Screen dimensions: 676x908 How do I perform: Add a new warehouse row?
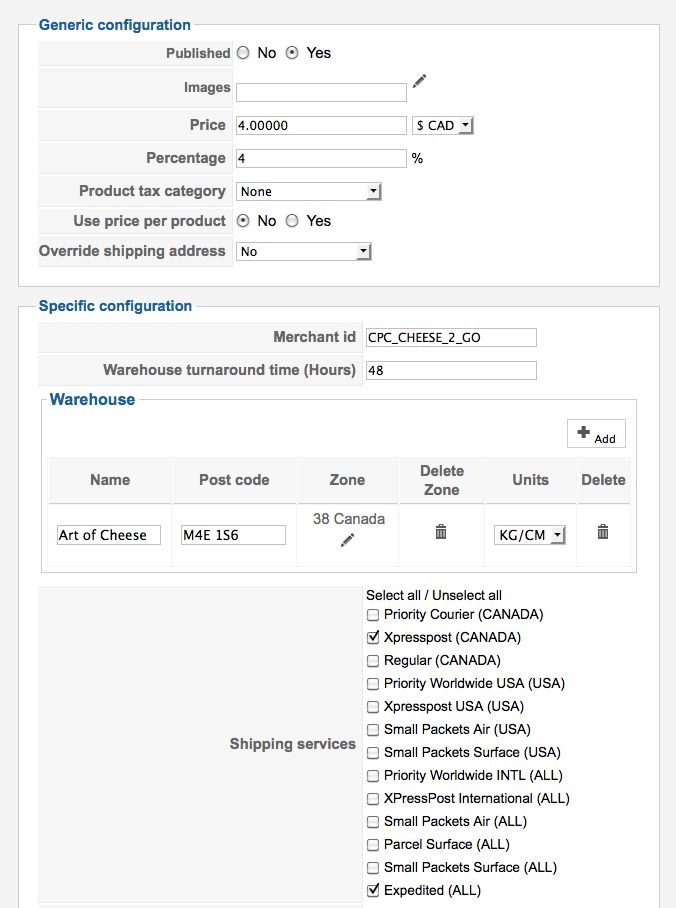(596, 434)
